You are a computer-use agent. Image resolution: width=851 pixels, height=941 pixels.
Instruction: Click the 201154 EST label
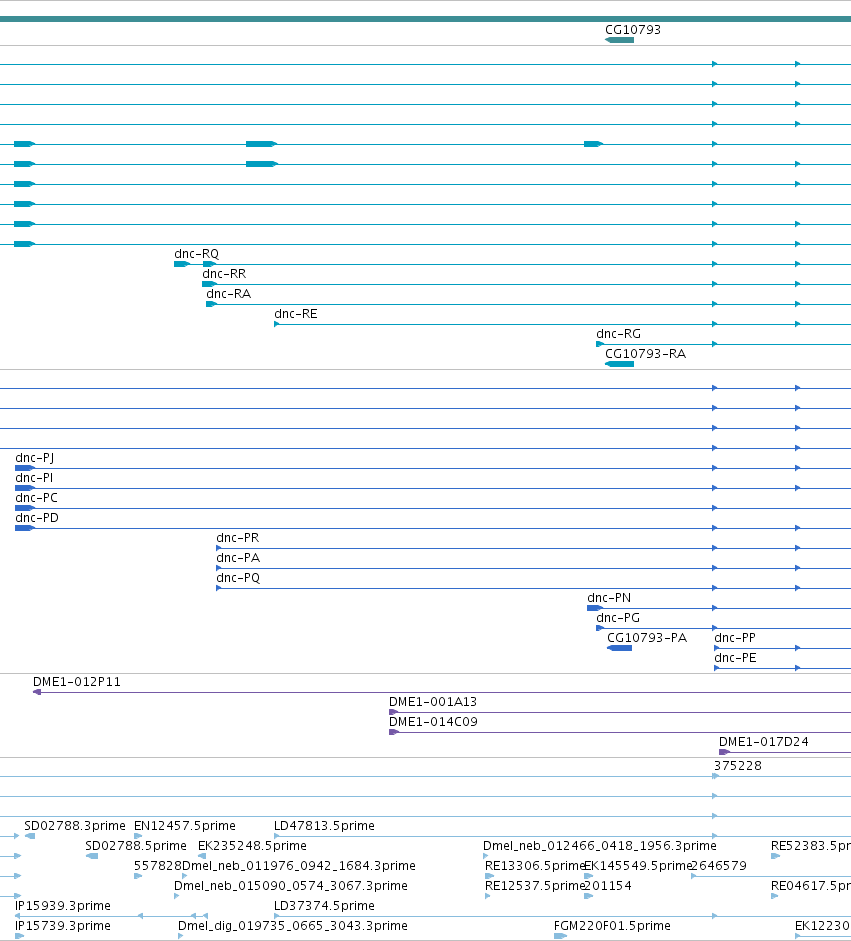coord(607,886)
